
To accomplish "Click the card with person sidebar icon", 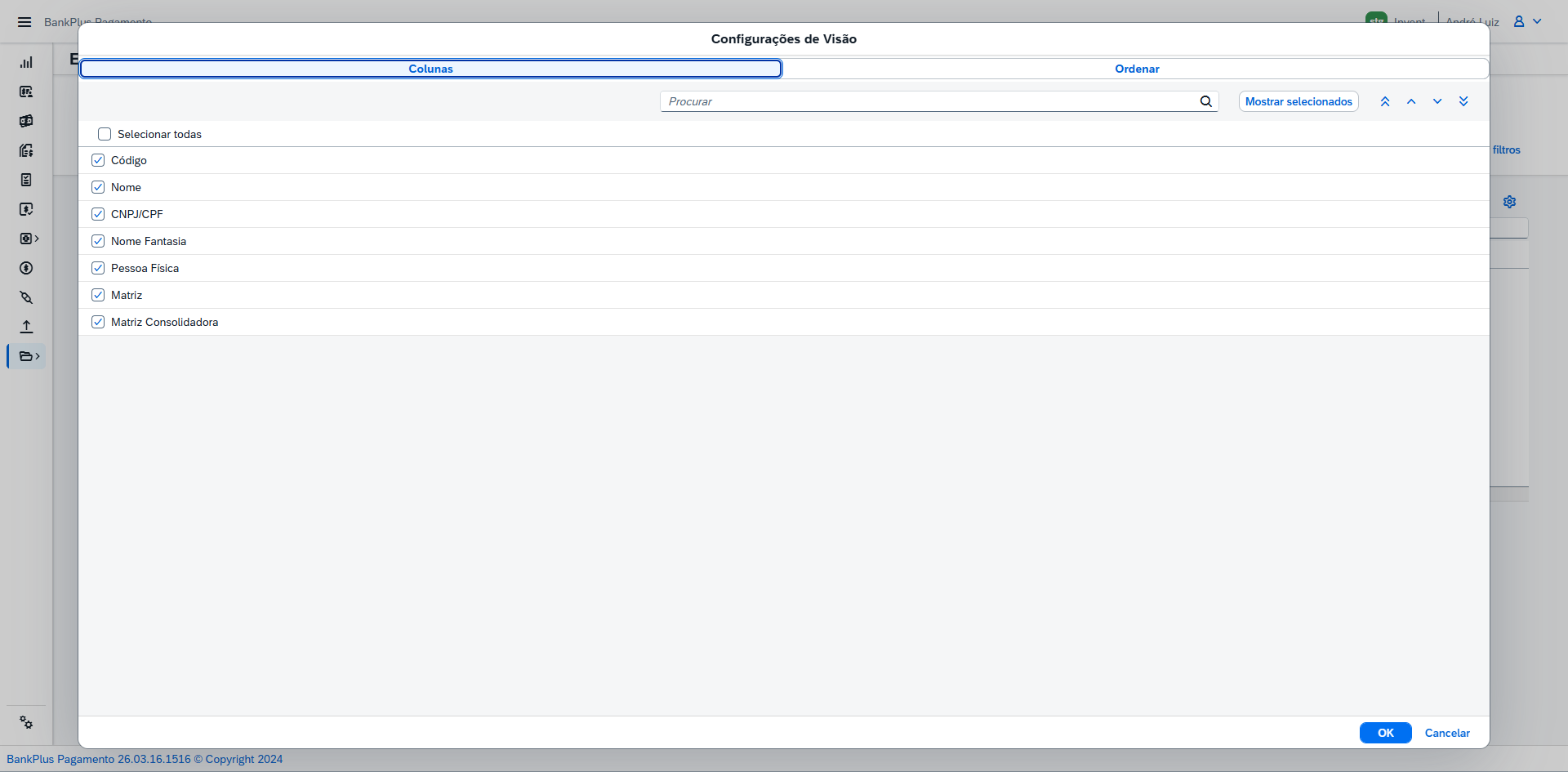I will pyautogui.click(x=26, y=91).
